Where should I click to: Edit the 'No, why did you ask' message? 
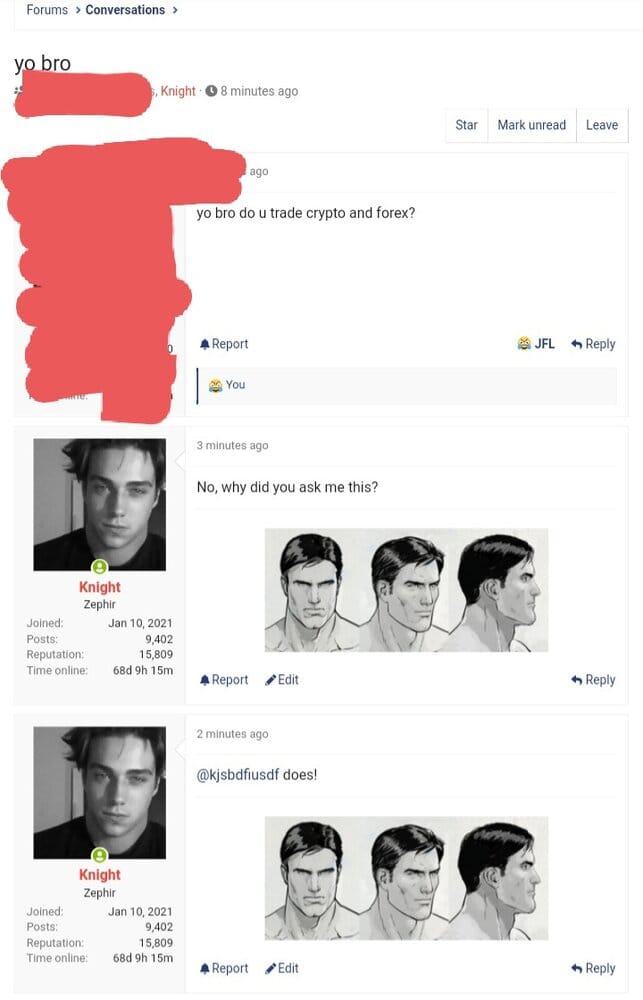[281, 680]
